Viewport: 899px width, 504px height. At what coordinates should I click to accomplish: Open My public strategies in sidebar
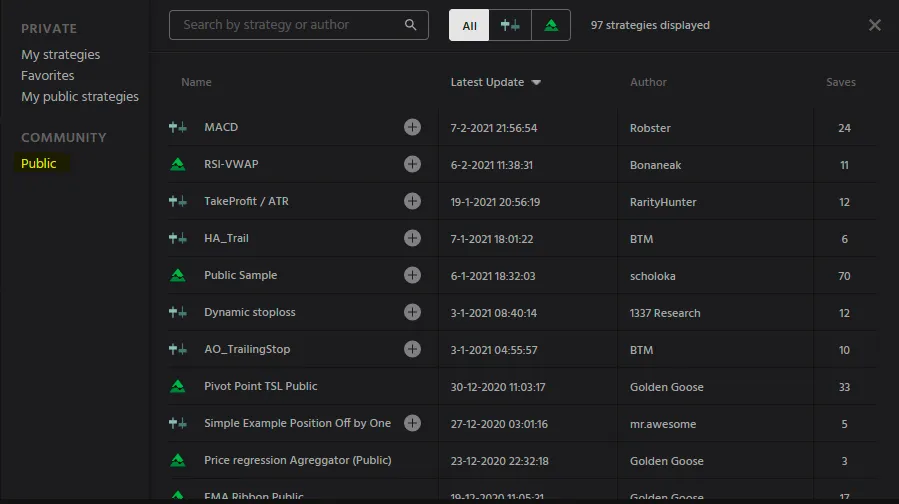click(80, 96)
